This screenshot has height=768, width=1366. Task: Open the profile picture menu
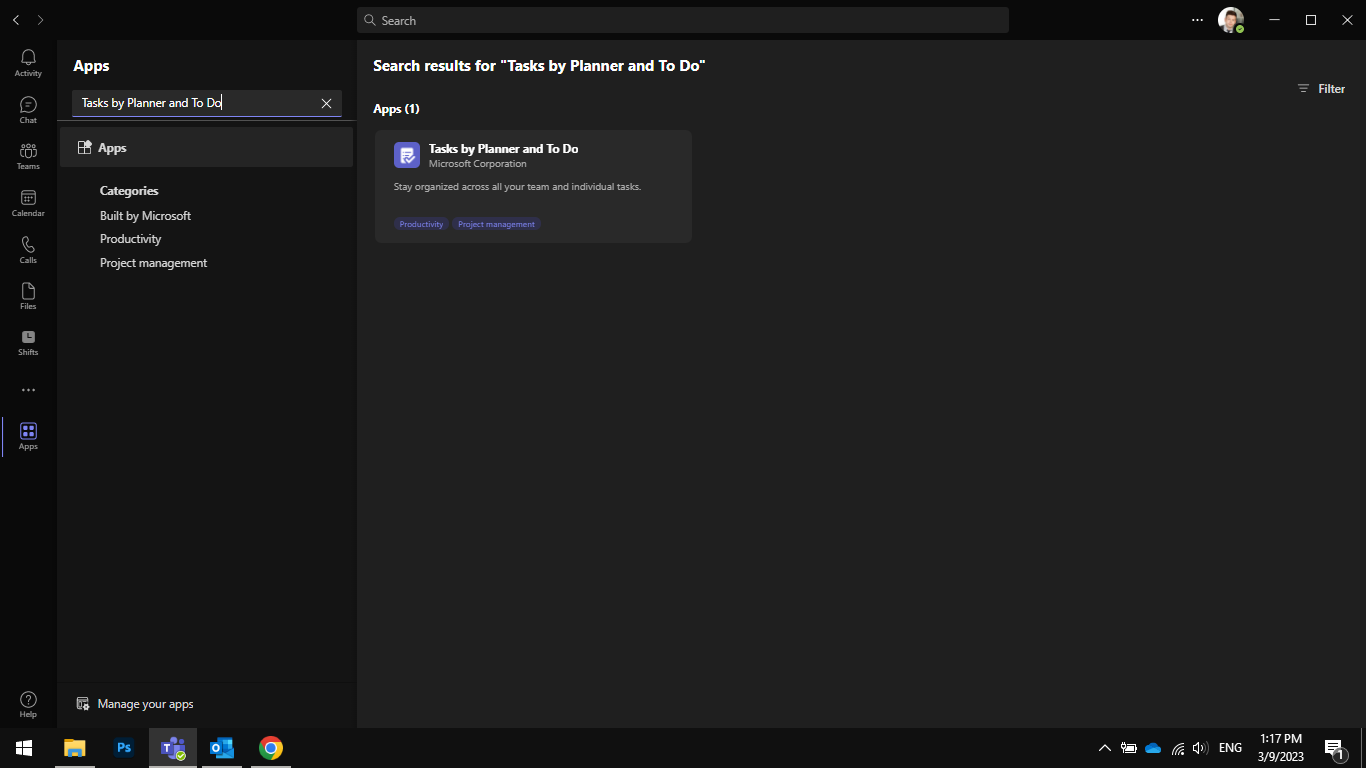(x=1231, y=20)
